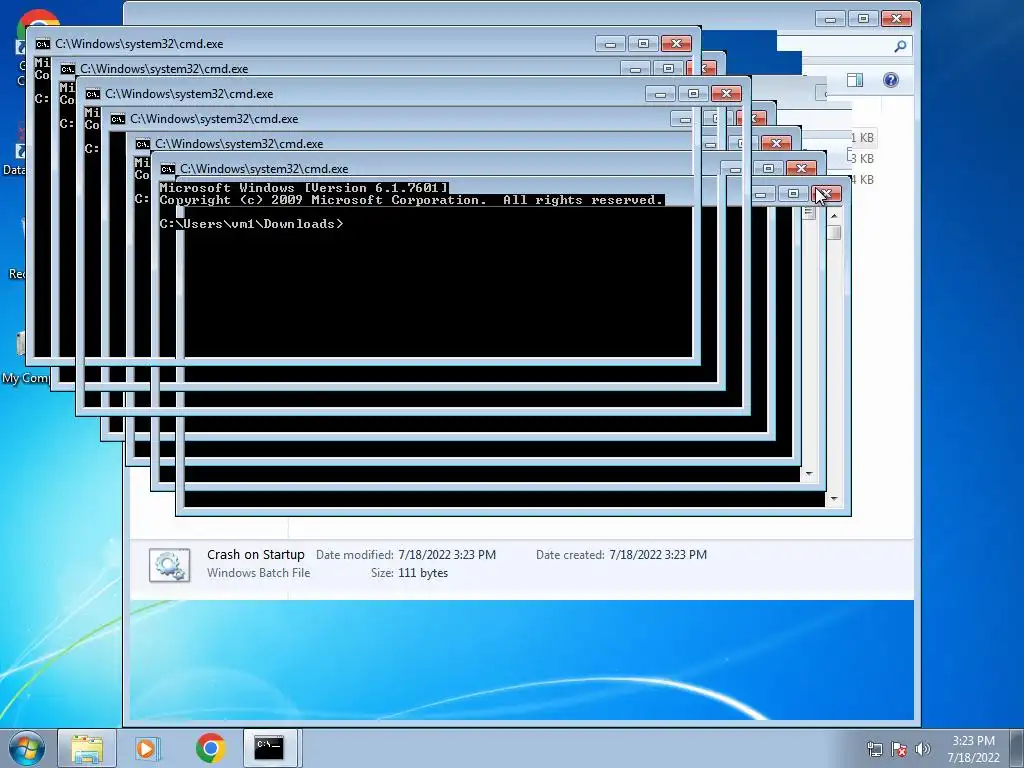Image resolution: width=1024 pixels, height=768 pixels.
Task: Click the Show desktop strip beside clock
Action: [1017, 748]
